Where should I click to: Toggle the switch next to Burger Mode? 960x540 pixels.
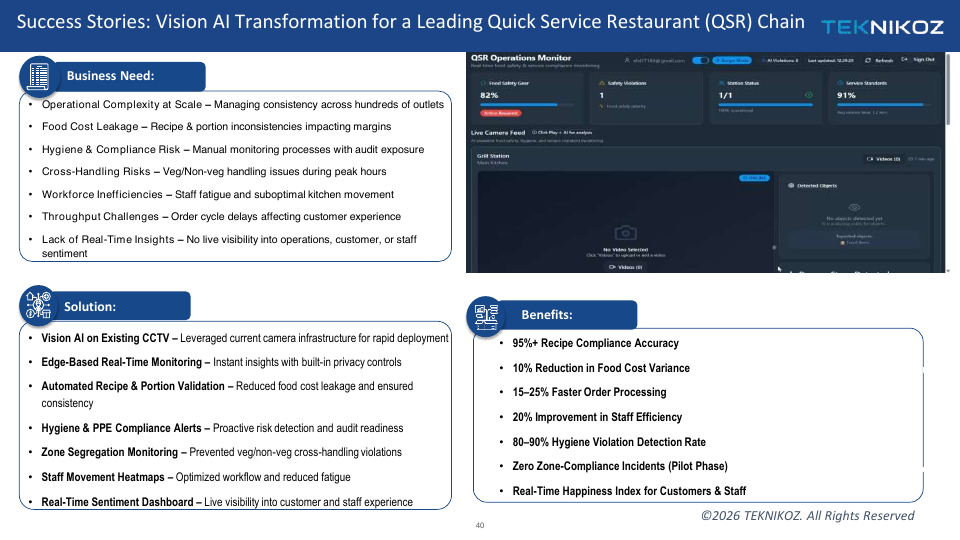700,61
